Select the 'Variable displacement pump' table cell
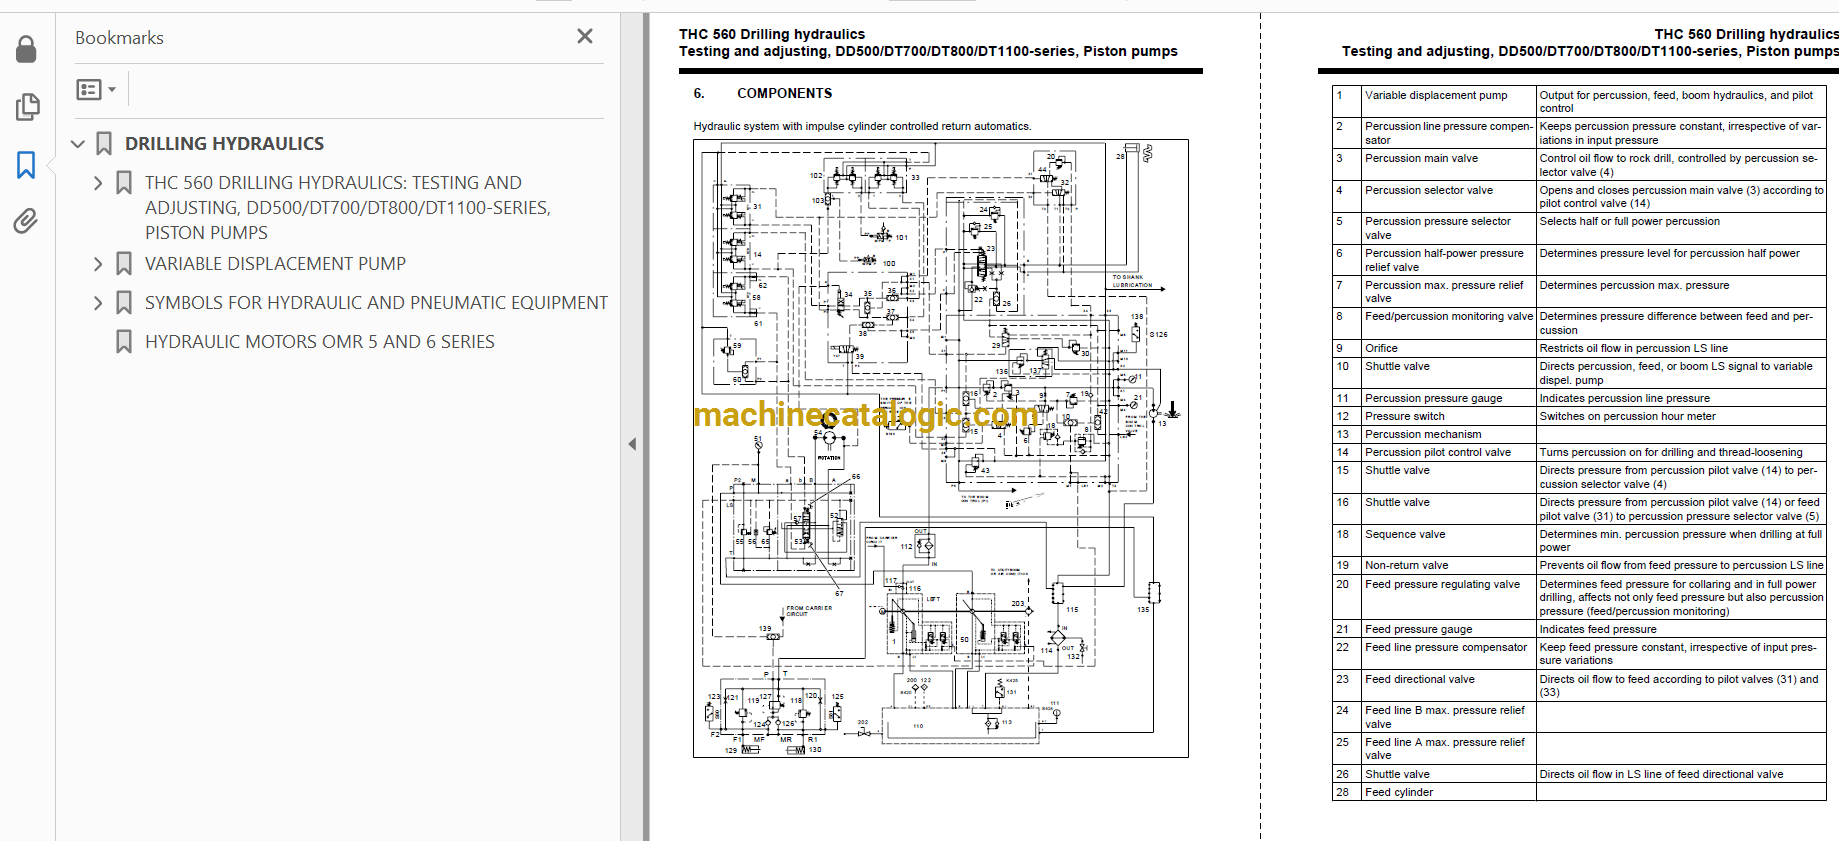 point(1448,101)
